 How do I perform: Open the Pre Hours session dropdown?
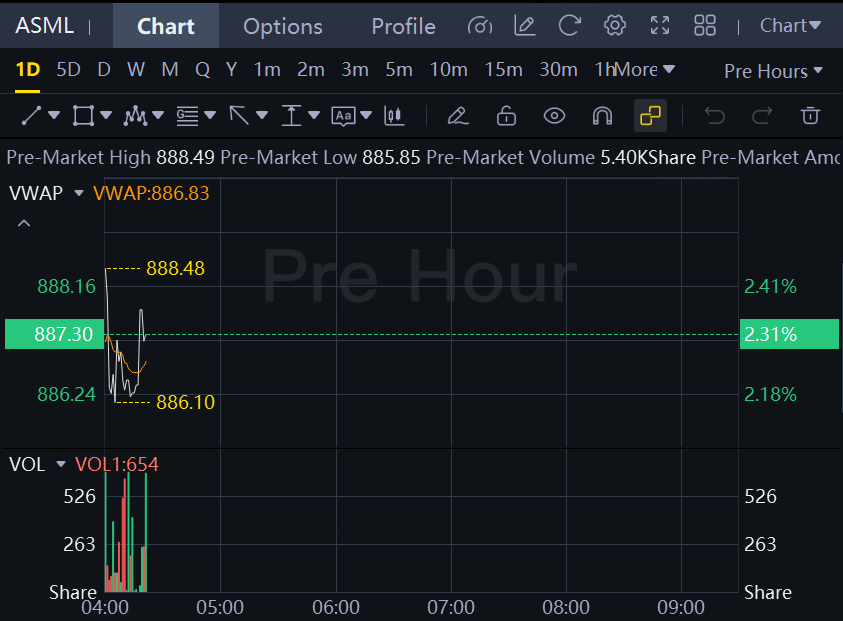(x=773, y=71)
